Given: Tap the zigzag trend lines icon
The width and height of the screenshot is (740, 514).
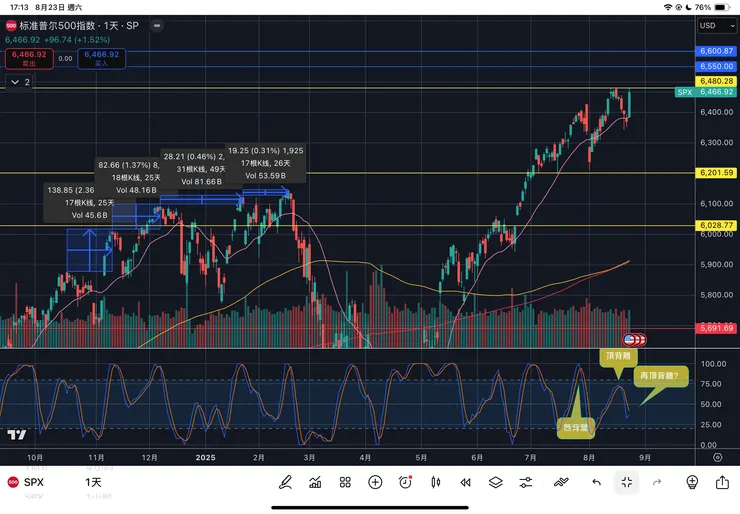Looking at the screenshot, I should (561, 482).
